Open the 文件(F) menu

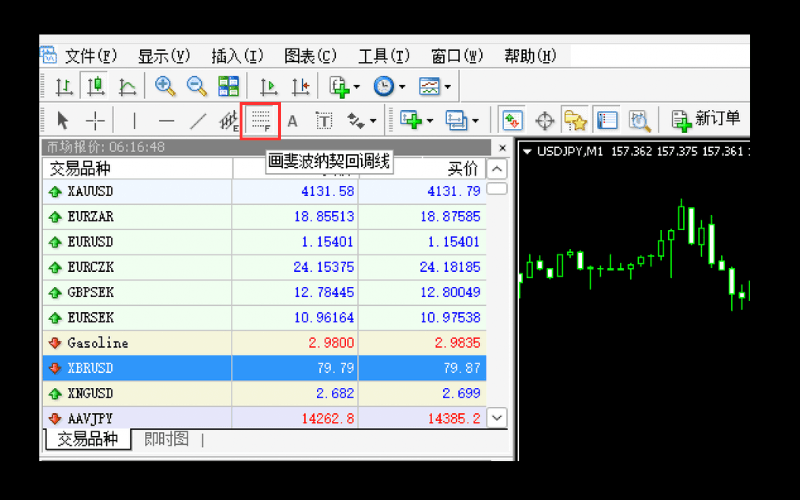(x=91, y=56)
